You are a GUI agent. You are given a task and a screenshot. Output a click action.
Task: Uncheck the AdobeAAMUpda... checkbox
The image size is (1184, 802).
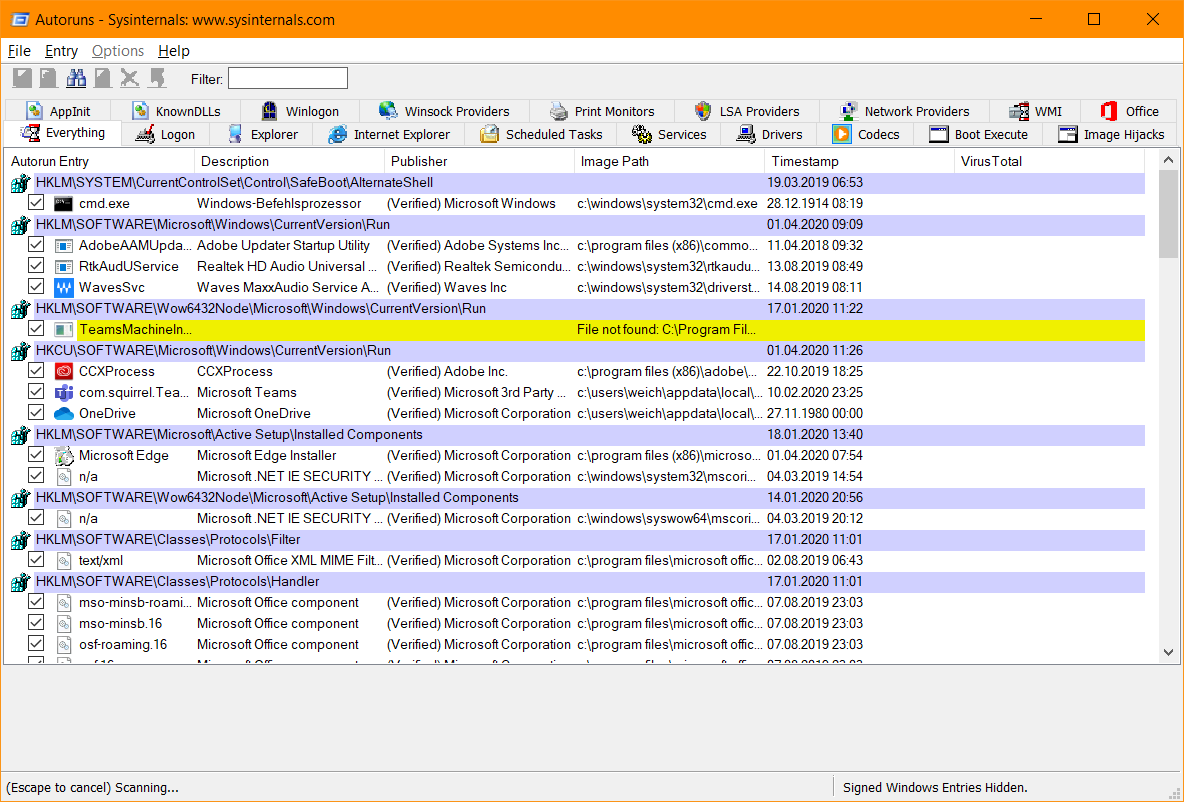(35, 245)
